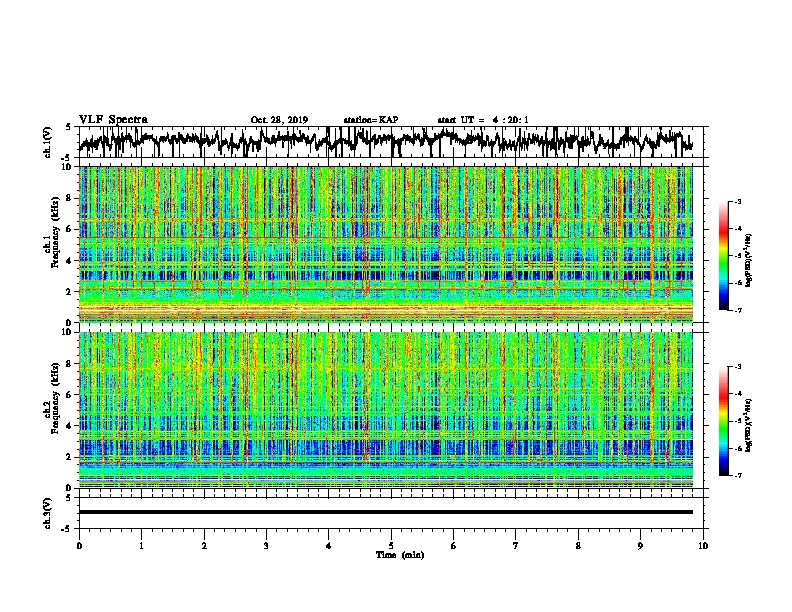Click the "VLF Spectra" plot title

pyautogui.click(x=113, y=120)
